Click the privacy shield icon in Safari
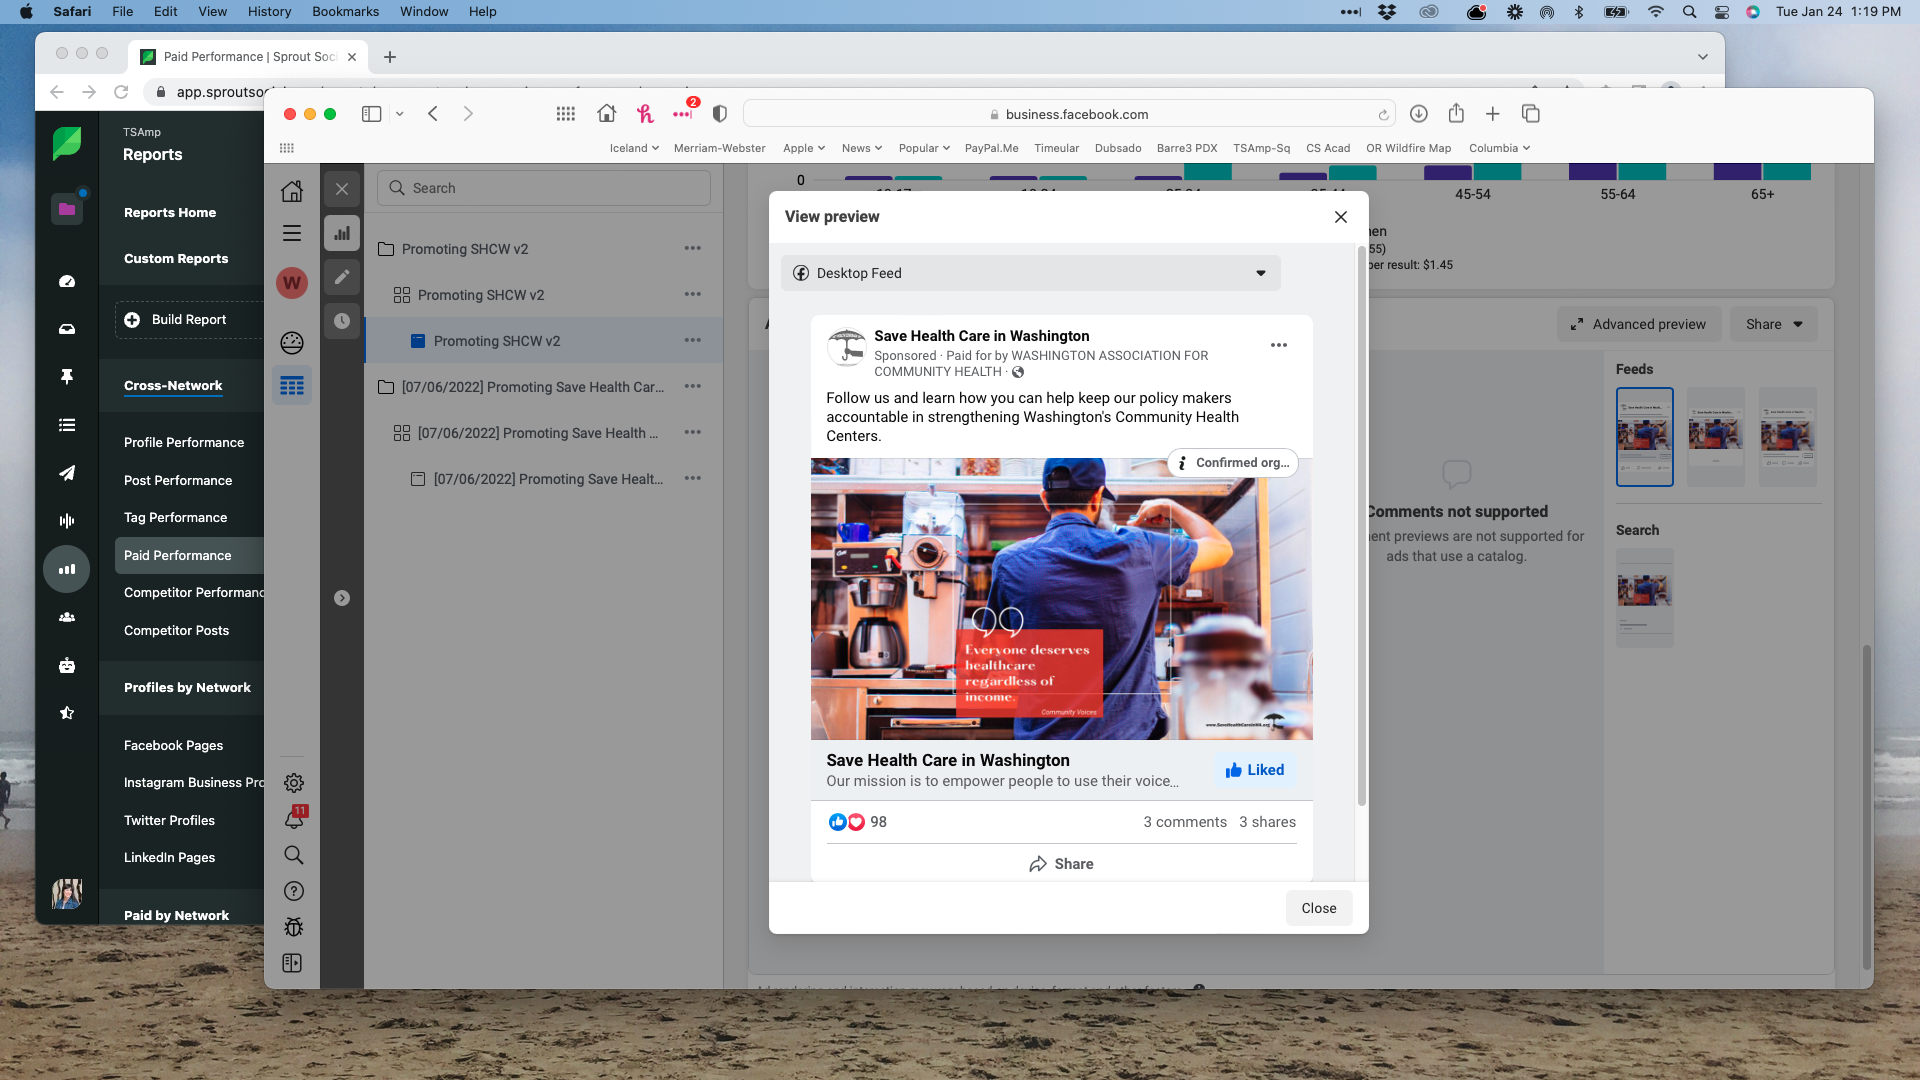Viewport: 1920px width, 1080px height. tap(720, 114)
